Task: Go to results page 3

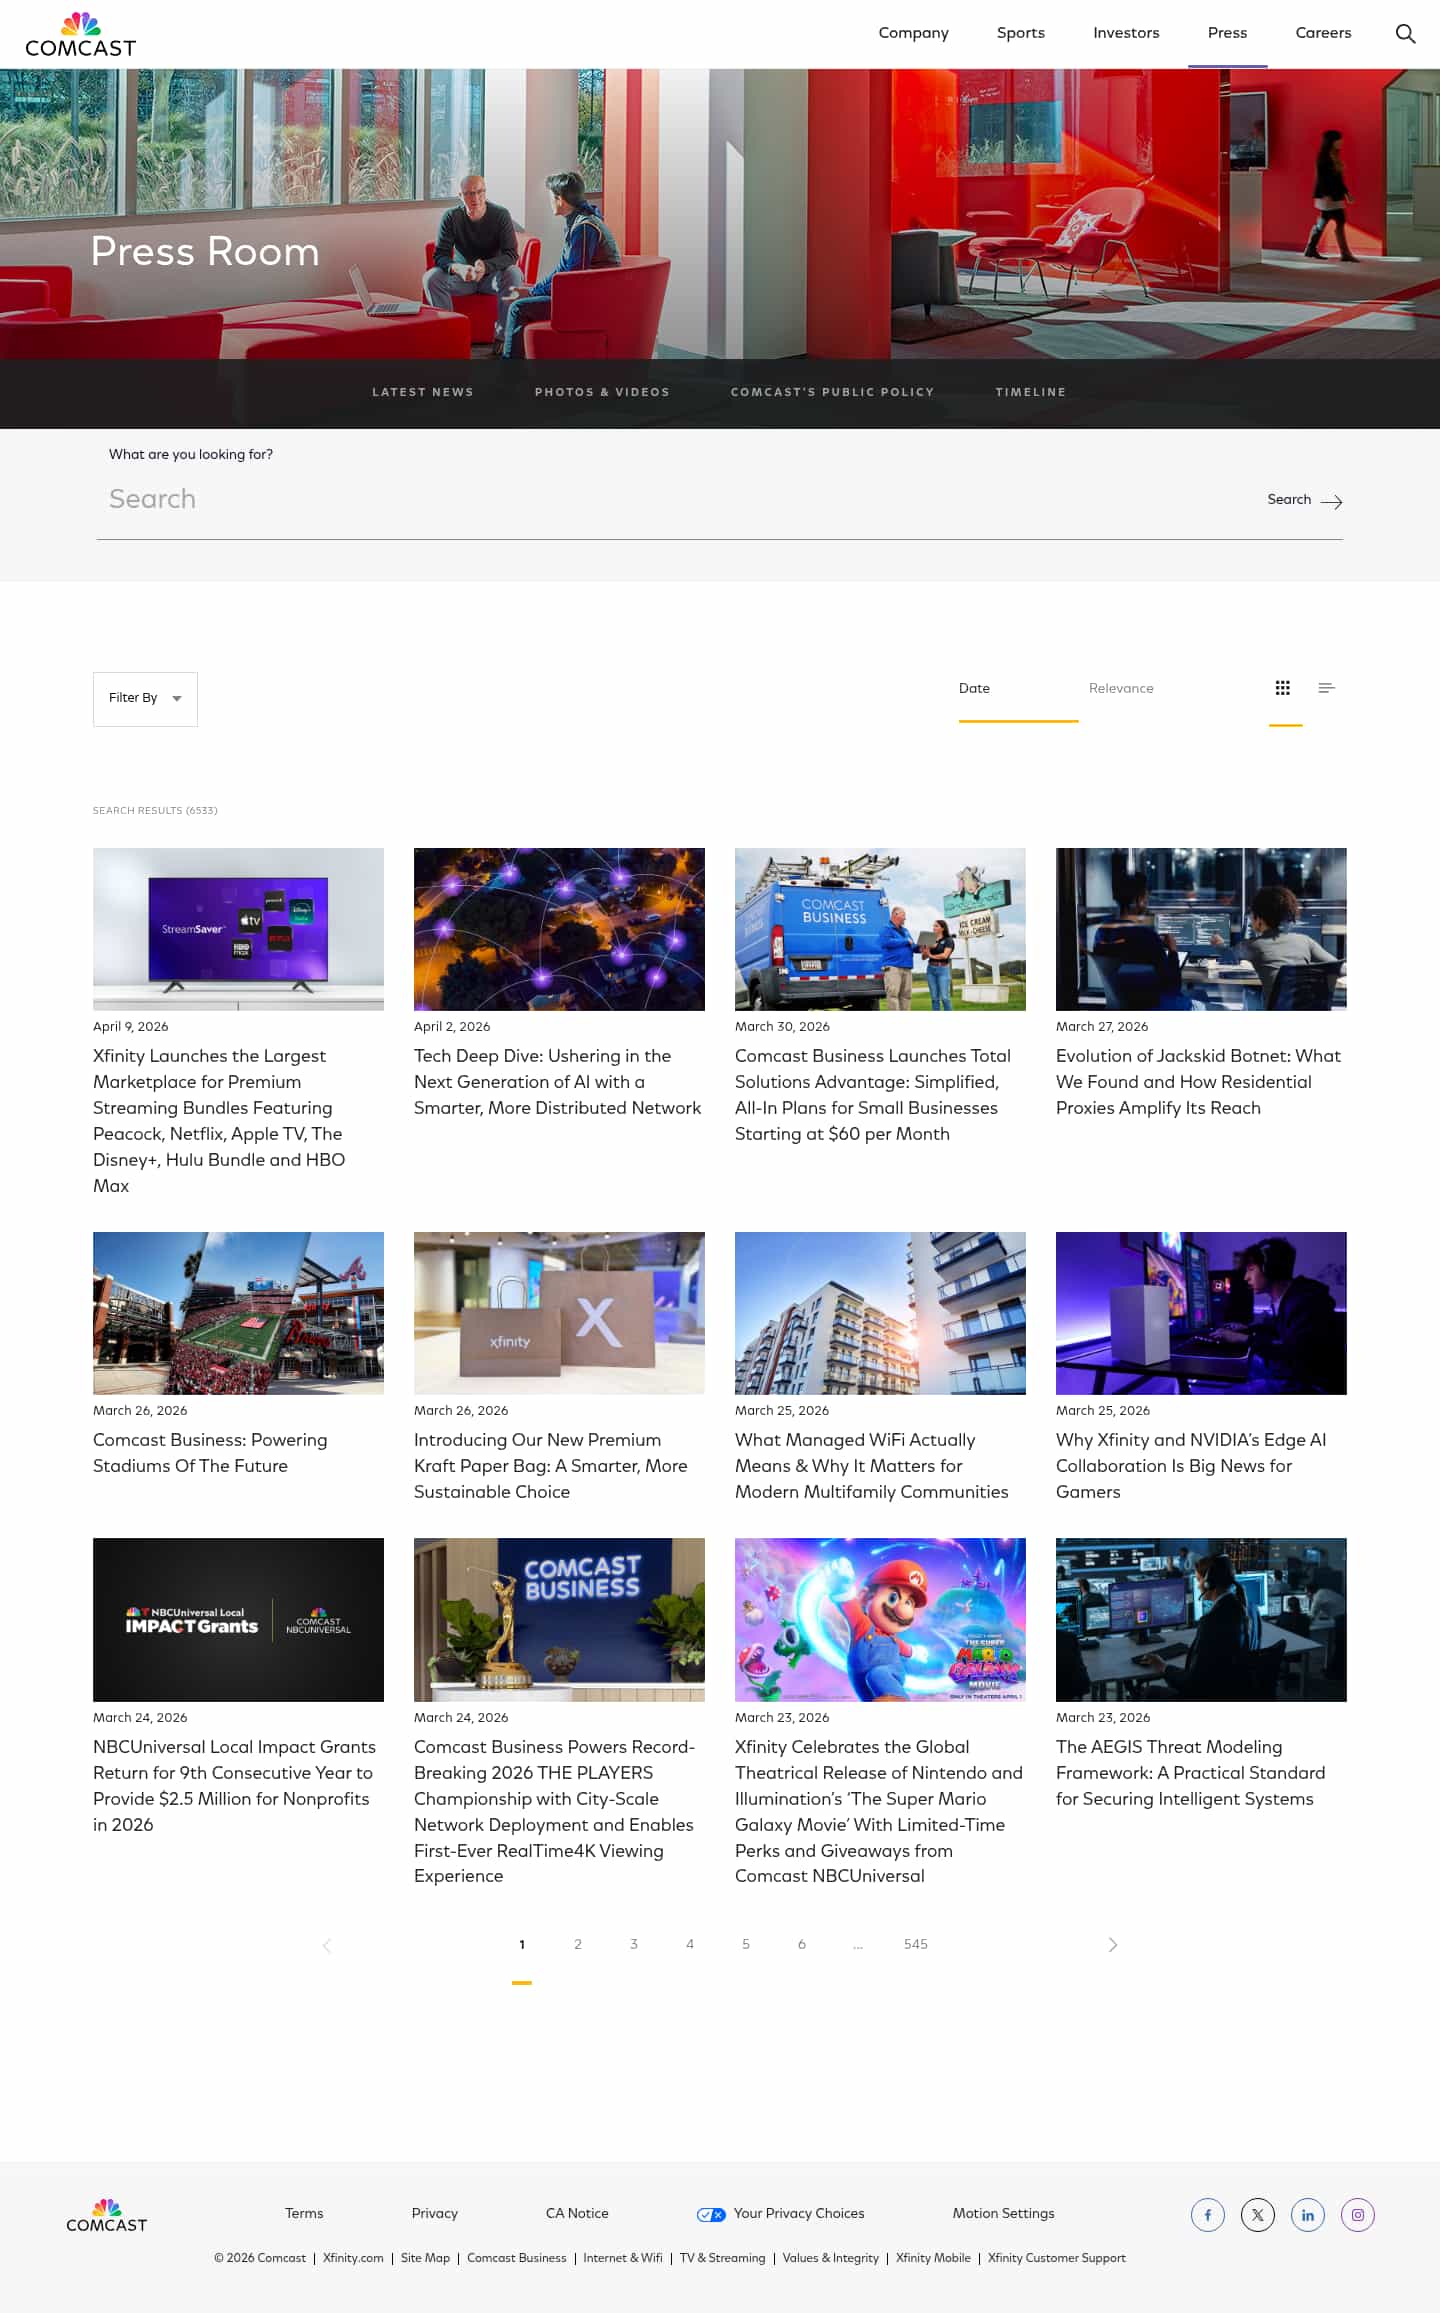Action: coord(634,1944)
